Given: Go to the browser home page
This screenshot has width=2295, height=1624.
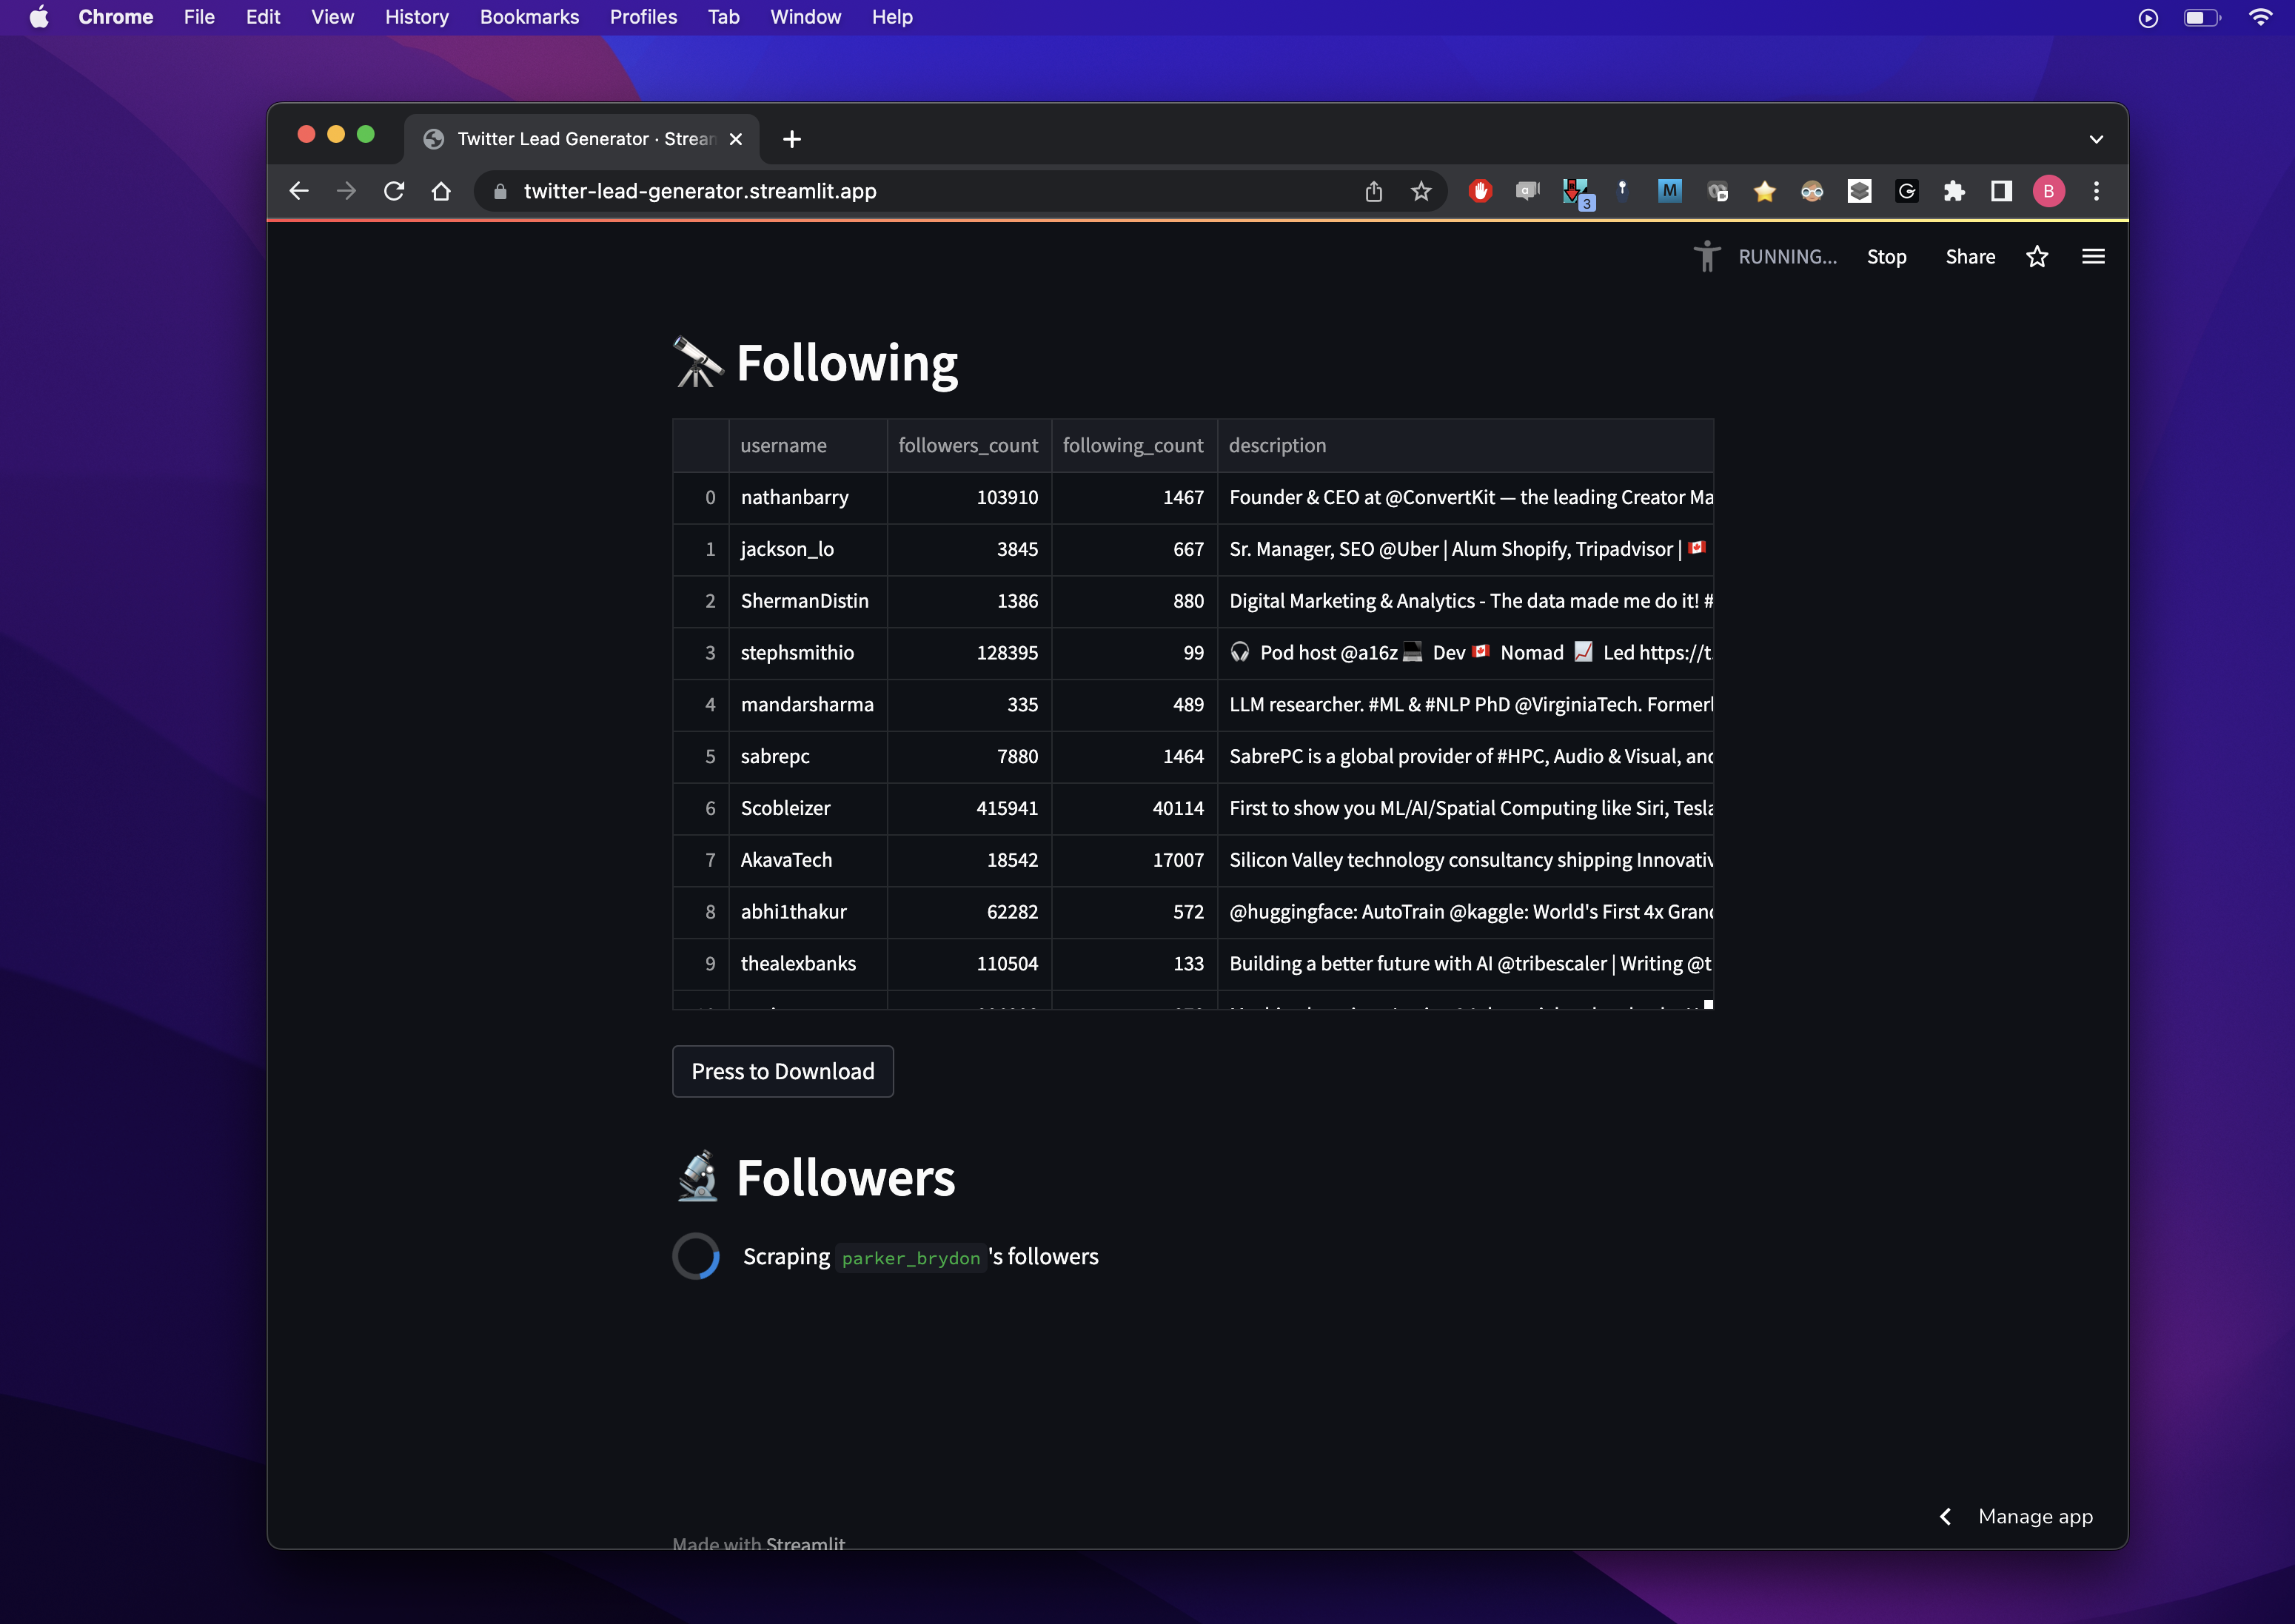Looking at the screenshot, I should pyautogui.click(x=441, y=191).
